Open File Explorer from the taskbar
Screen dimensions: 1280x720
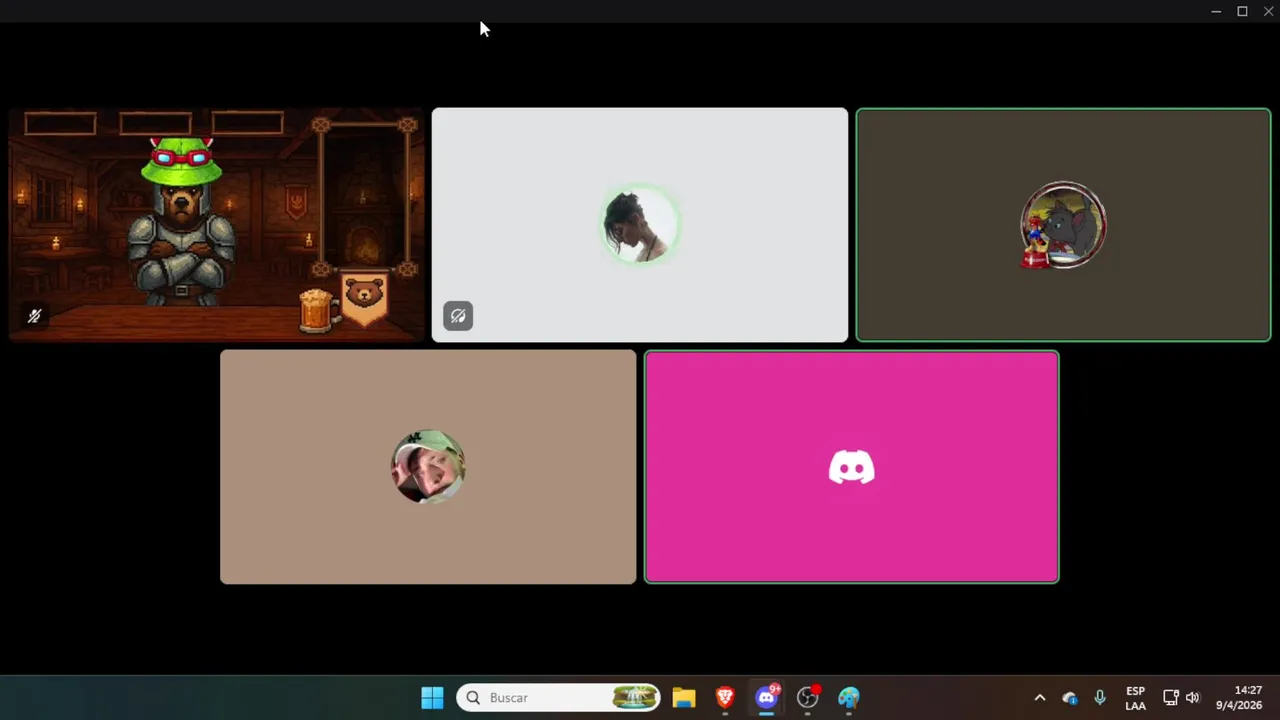(x=683, y=697)
